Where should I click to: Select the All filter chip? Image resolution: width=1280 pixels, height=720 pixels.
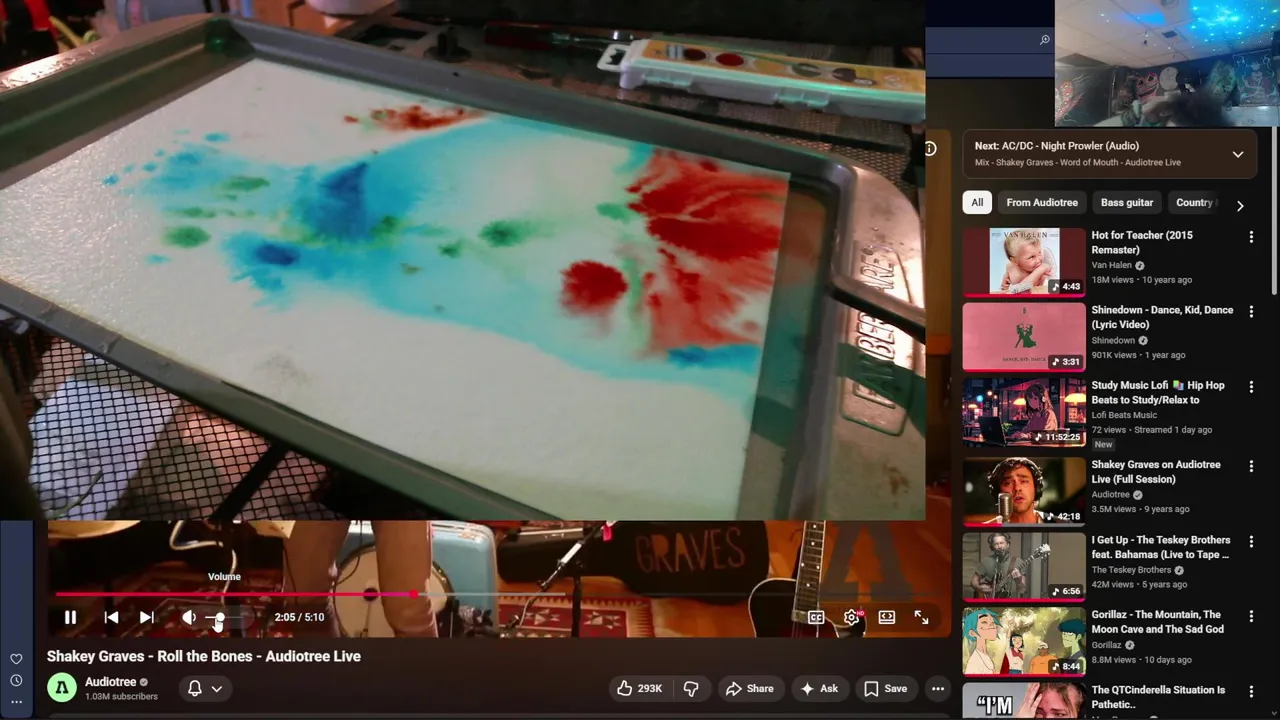(977, 202)
